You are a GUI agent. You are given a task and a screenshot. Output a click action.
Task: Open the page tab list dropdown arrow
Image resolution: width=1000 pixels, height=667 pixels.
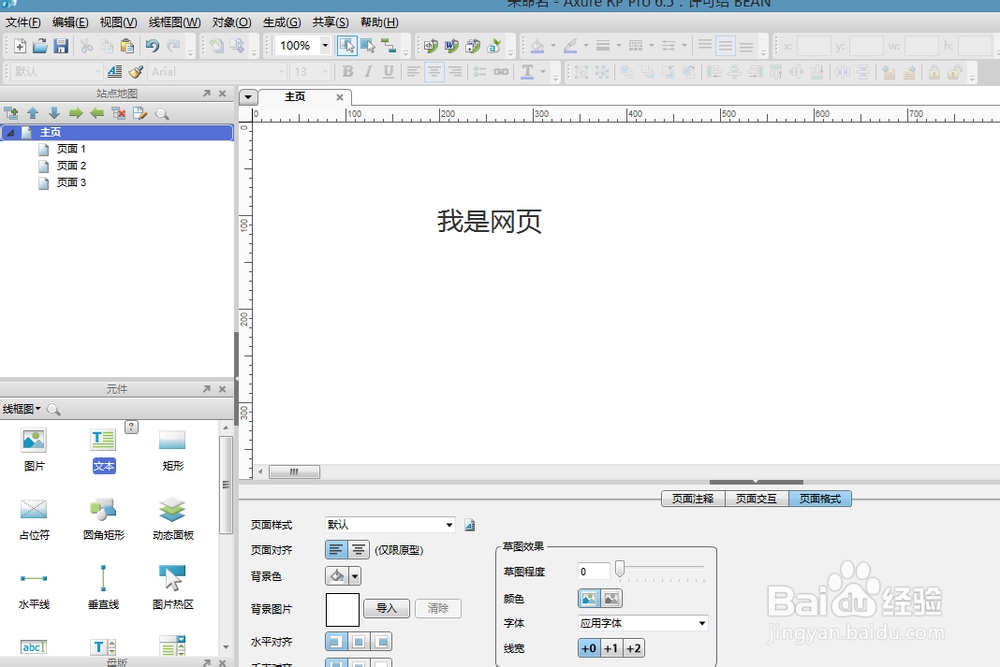coord(248,98)
